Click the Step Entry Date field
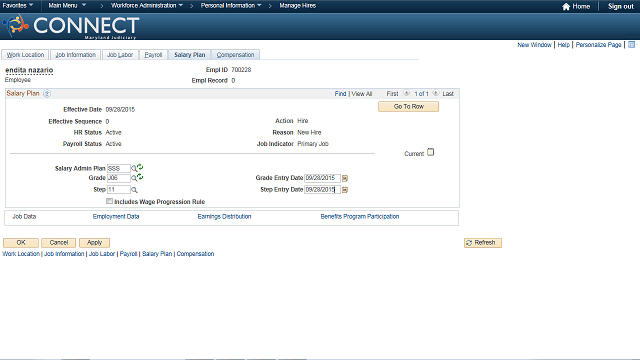 [322, 190]
